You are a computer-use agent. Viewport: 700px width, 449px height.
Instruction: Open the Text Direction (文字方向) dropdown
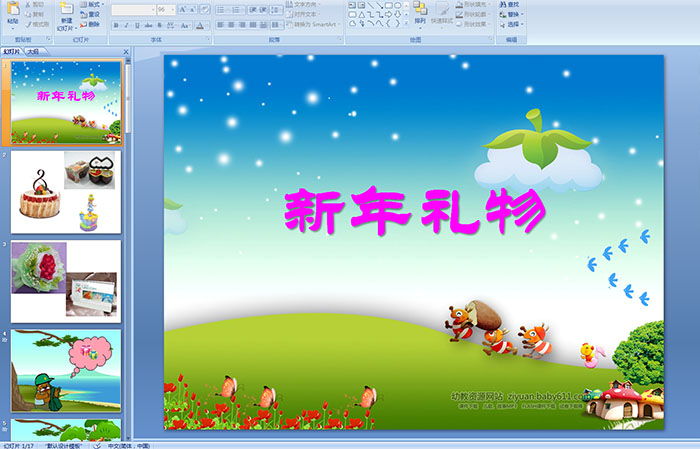[x=303, y=4]
